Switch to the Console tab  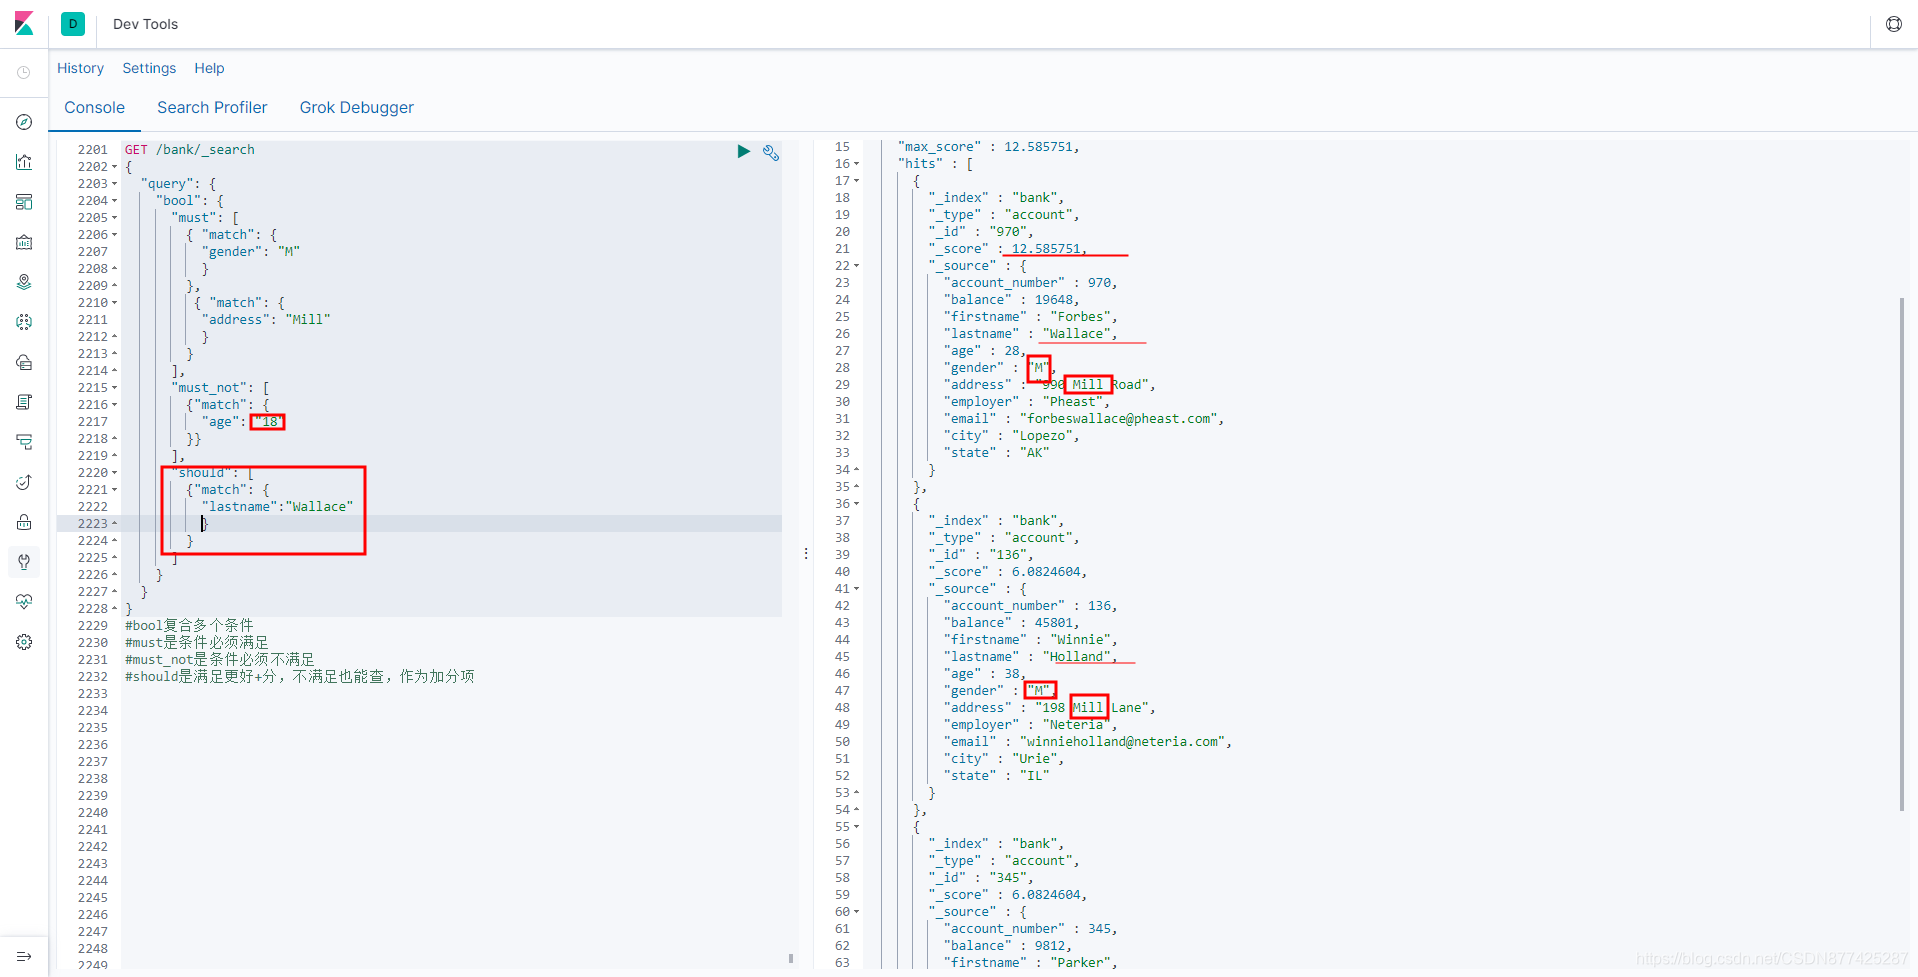click(95, 107)
